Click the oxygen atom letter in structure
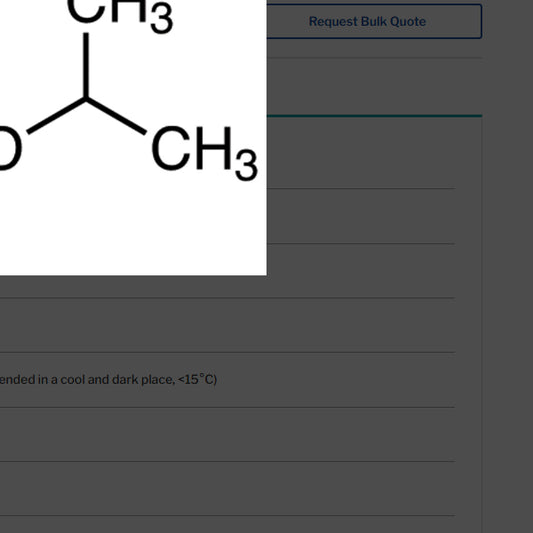The height and width of the screenshot is (533, 533). tap(10, 149)
